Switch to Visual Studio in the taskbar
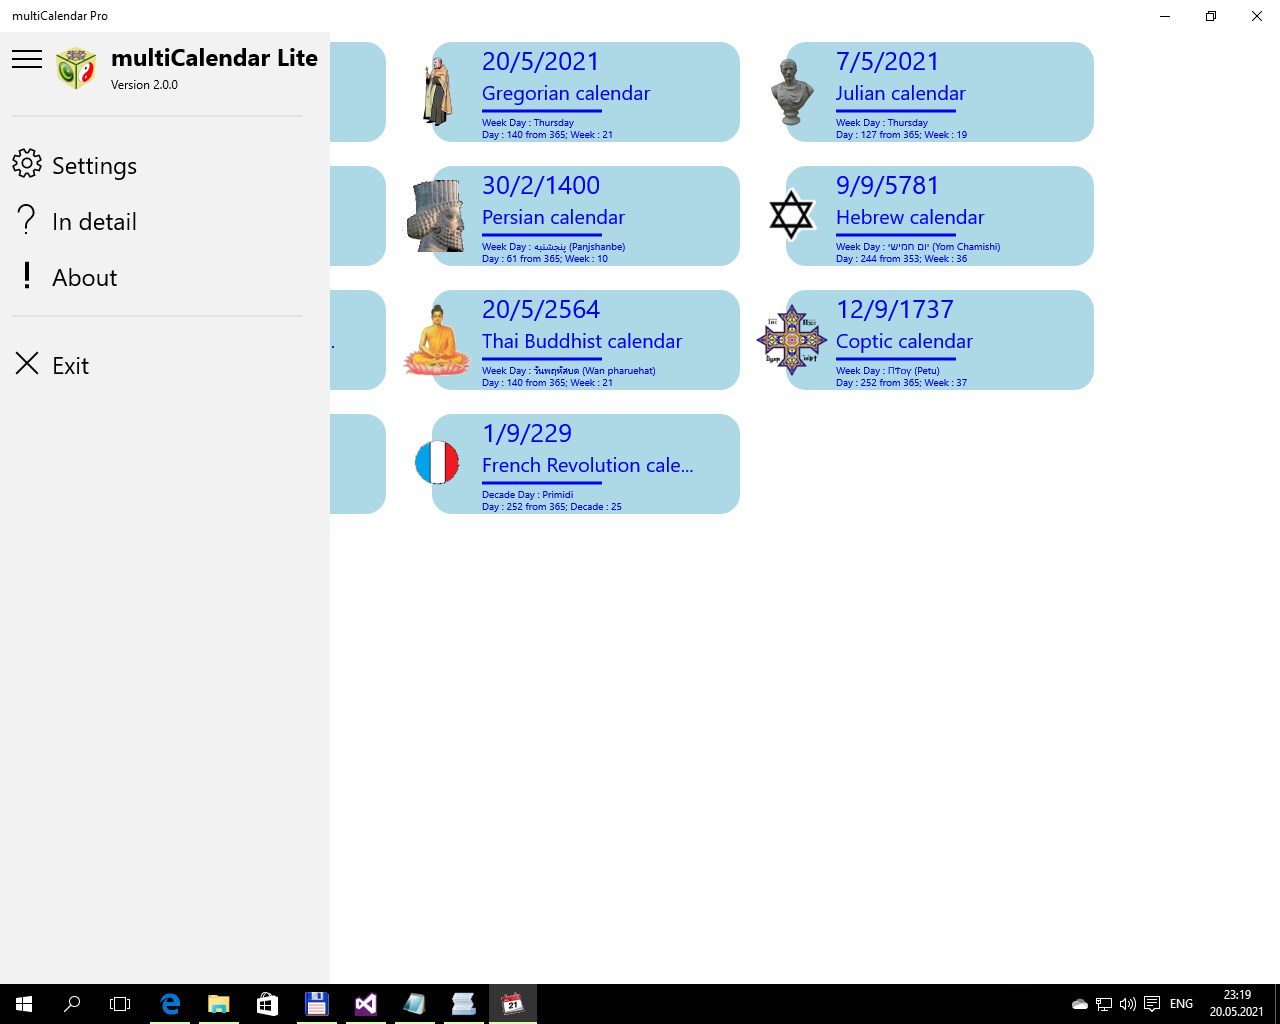The image size is (1280, 1024). point(365,1004)
